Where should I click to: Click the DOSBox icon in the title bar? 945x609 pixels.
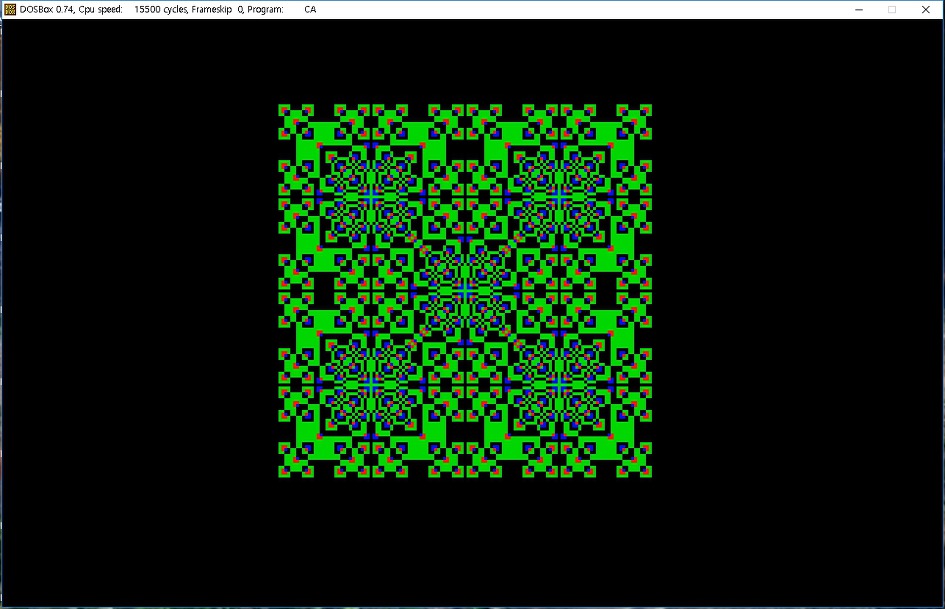pos(10,9)
